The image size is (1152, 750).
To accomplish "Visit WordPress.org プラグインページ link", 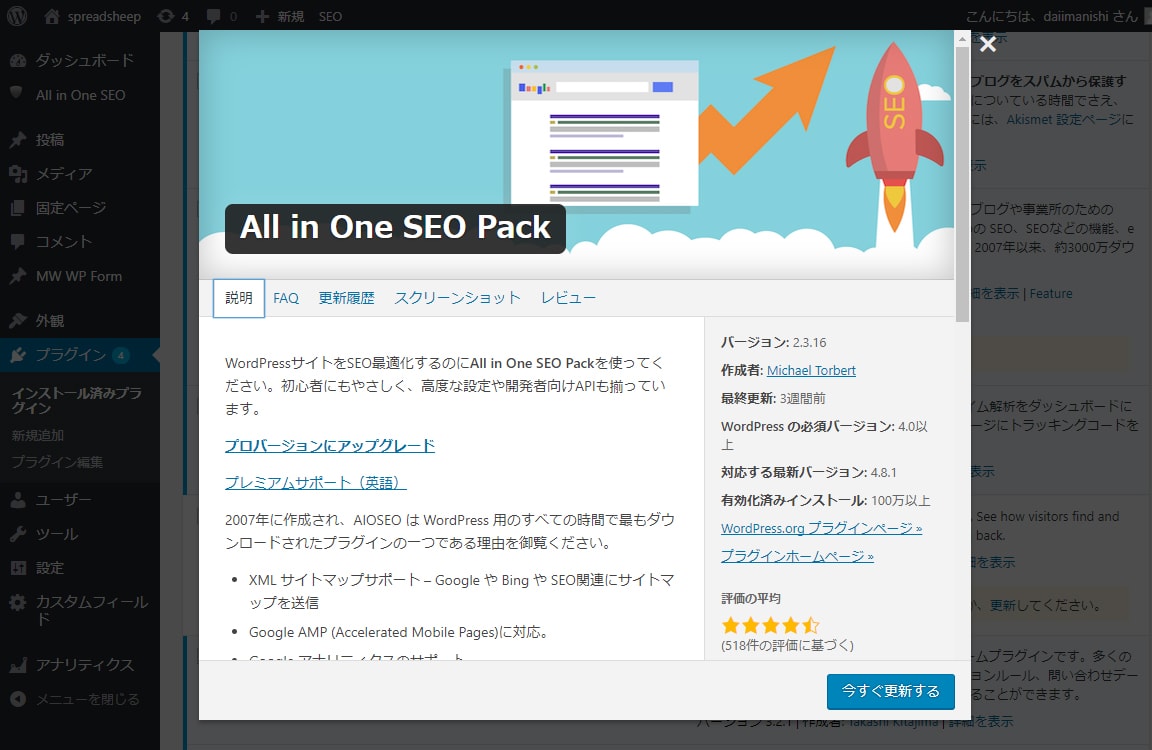I will click(821, 528).
